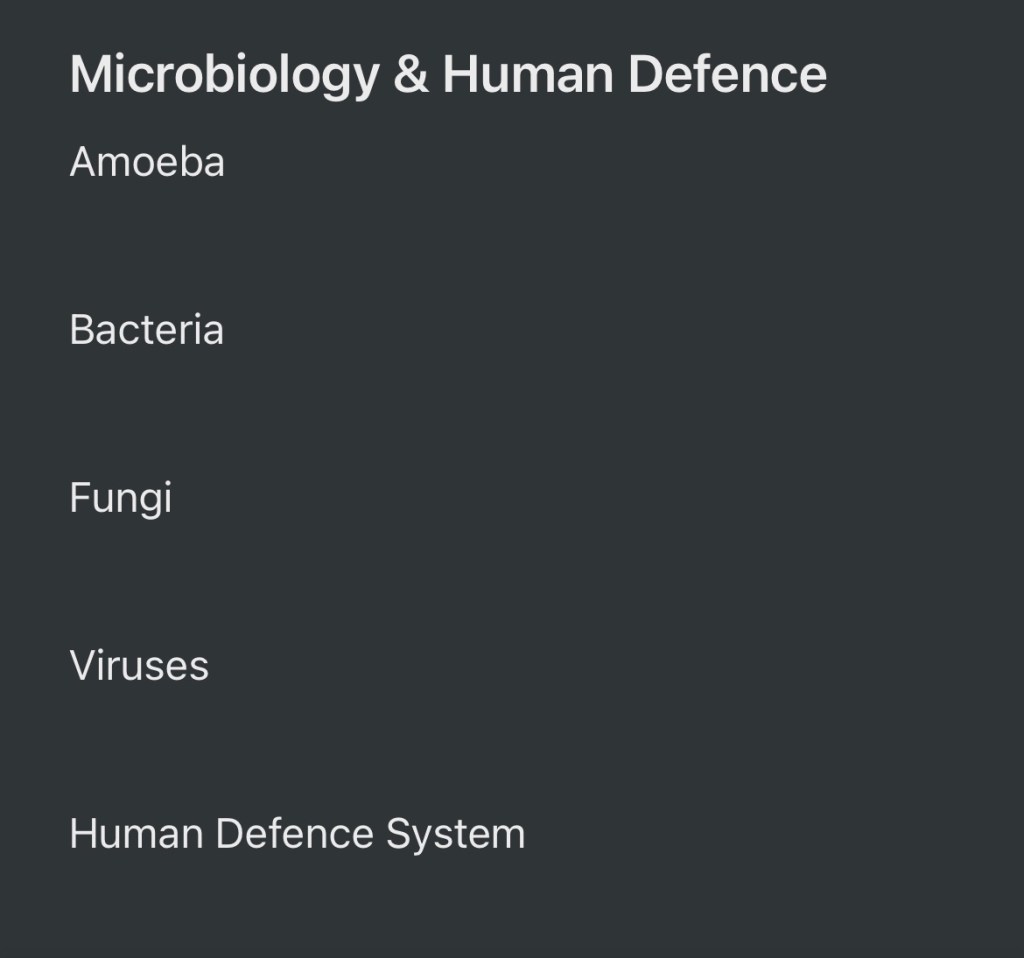Select the Bacteria topic
This screenshot has height=958, width=1024.
tap(146, 330)
